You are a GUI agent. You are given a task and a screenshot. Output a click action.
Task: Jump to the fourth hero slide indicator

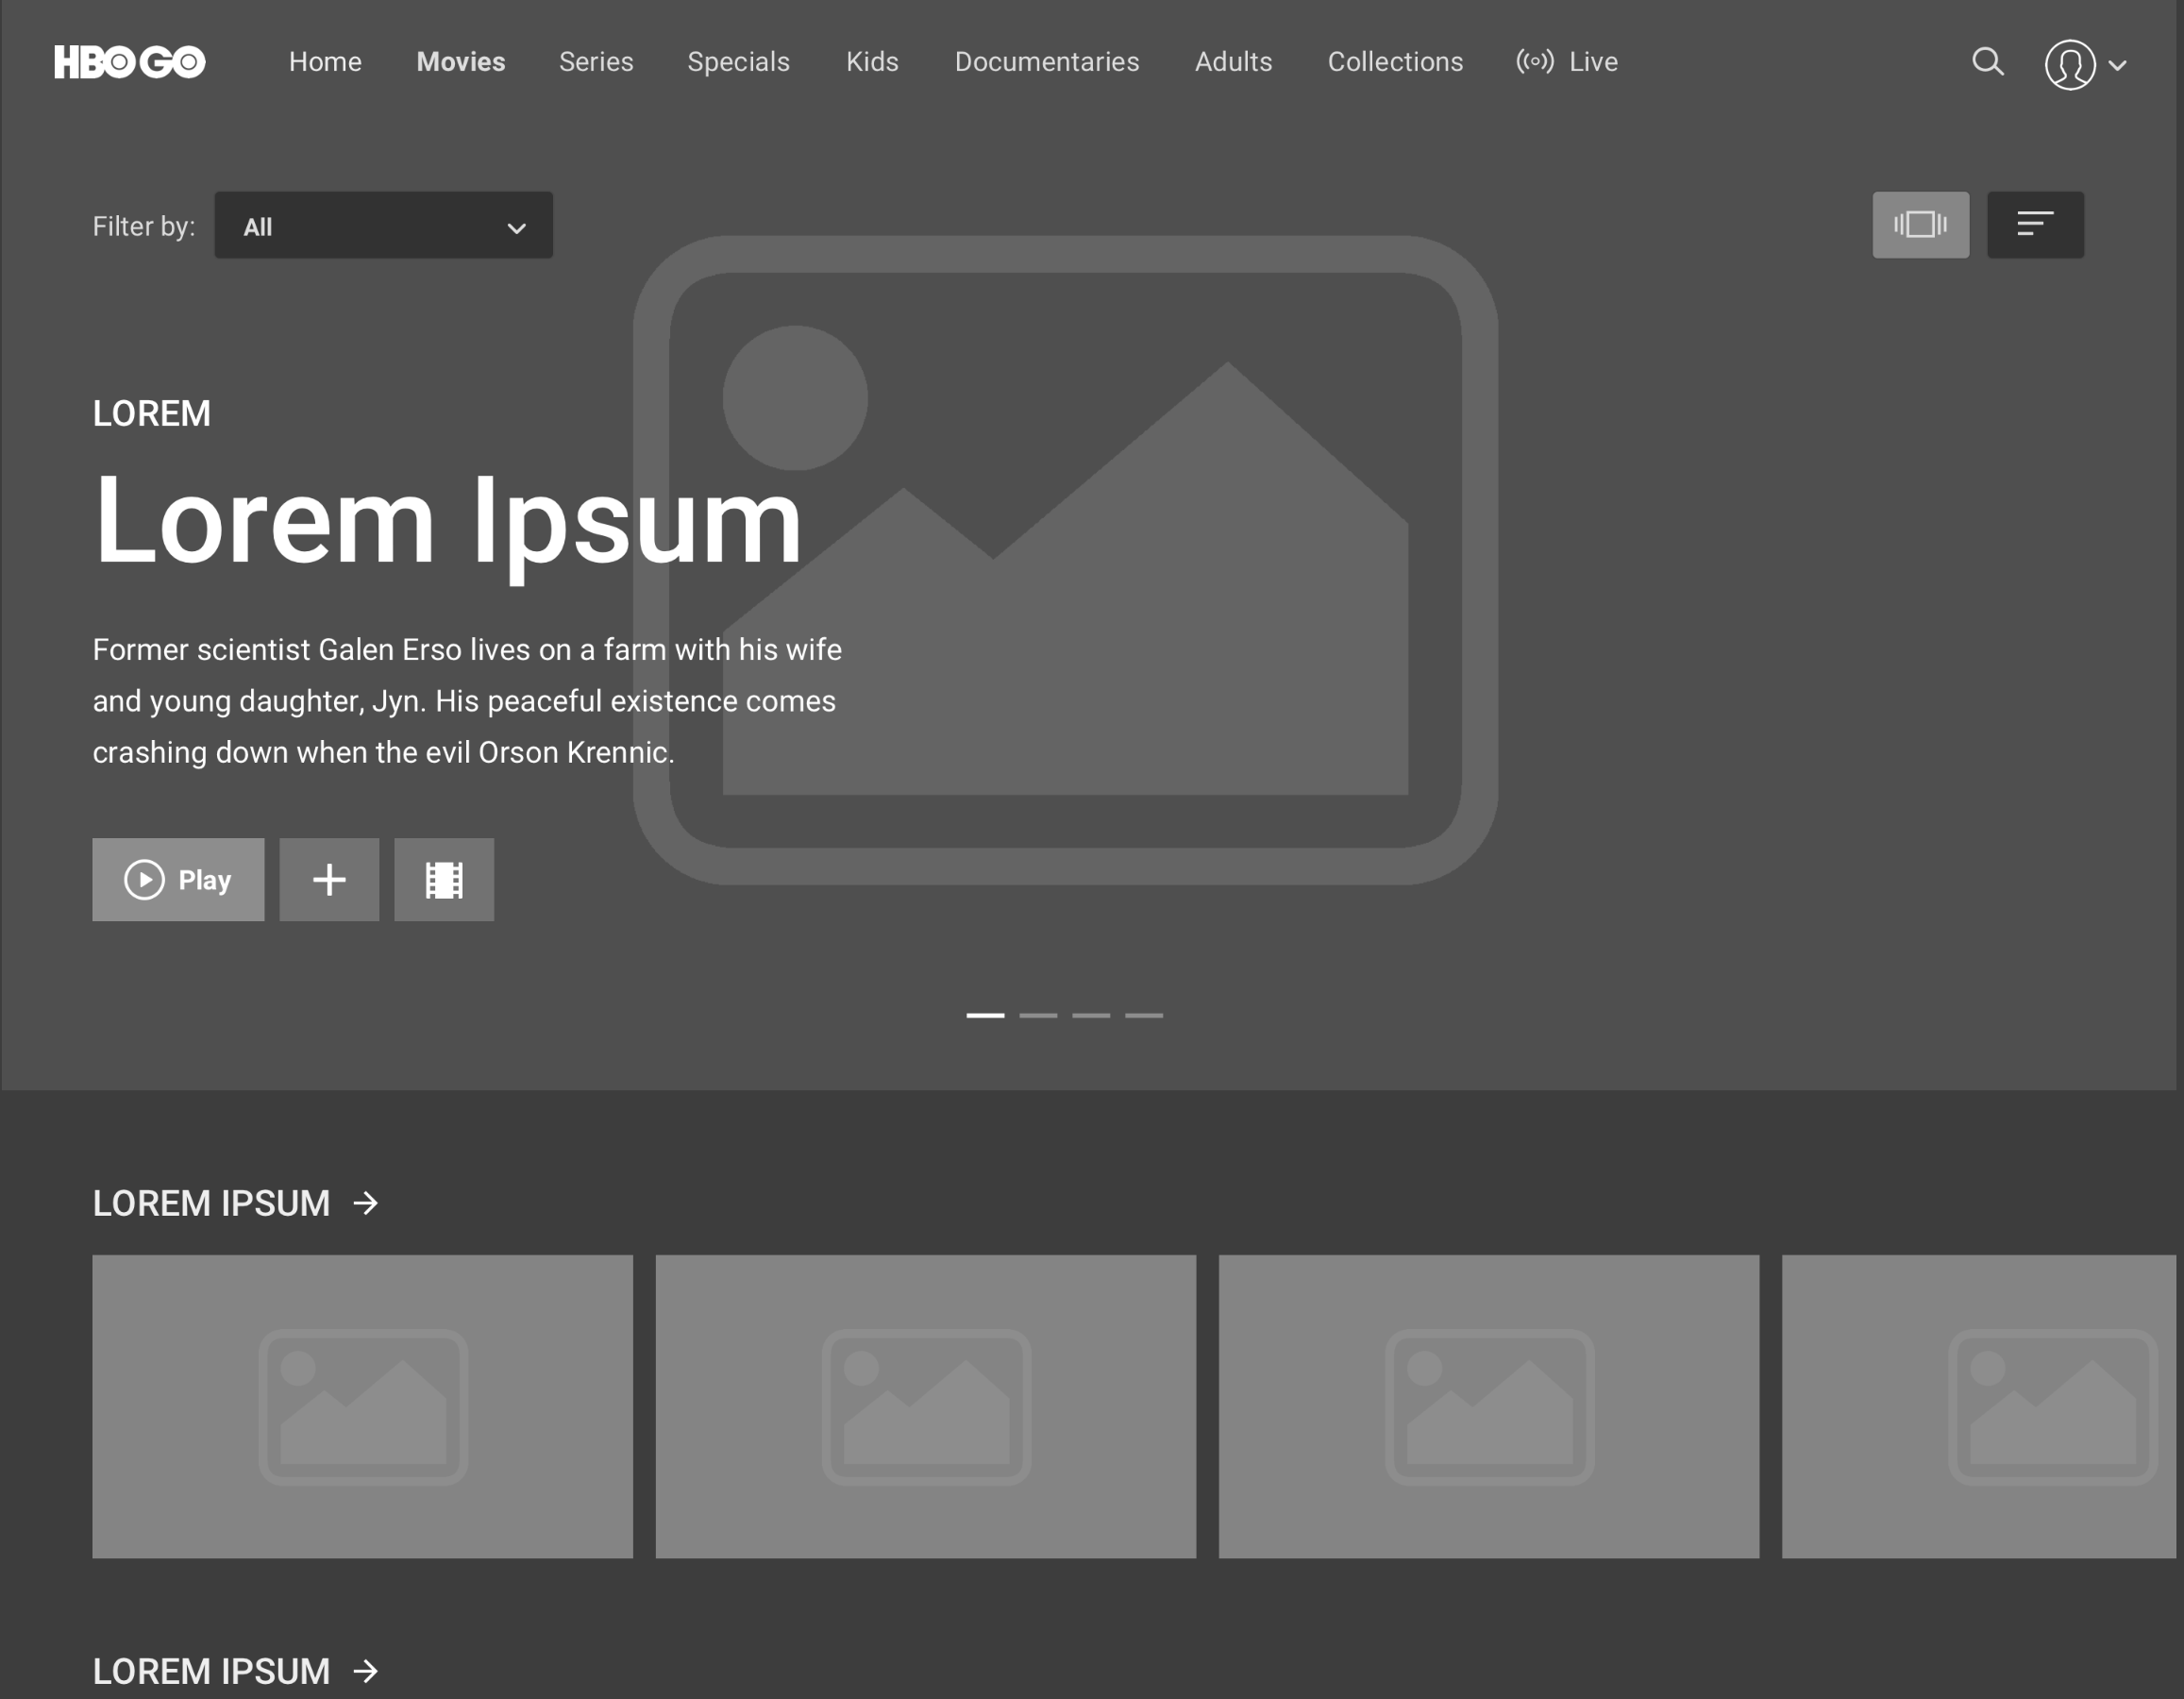coord(1144,1015)
